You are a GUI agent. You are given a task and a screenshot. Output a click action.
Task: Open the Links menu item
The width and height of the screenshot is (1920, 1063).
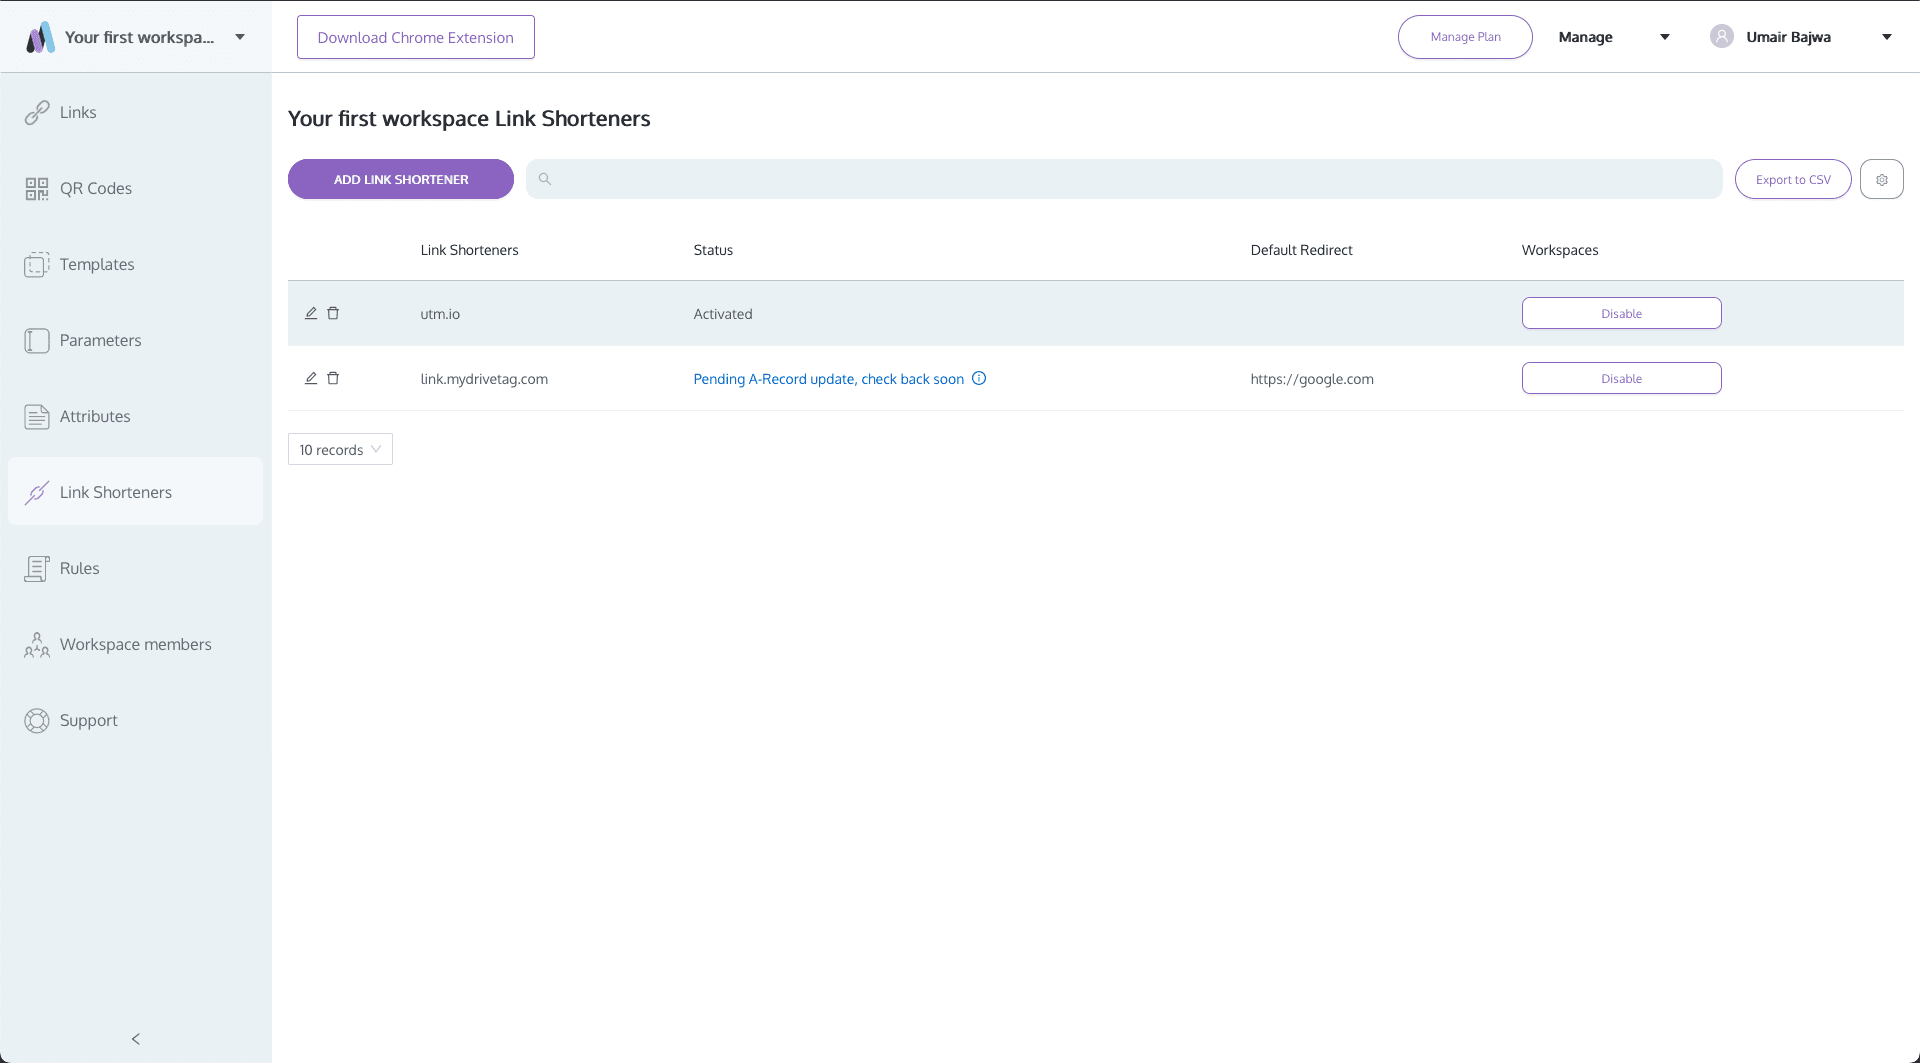pyautogui.click(x=78, y=113)
